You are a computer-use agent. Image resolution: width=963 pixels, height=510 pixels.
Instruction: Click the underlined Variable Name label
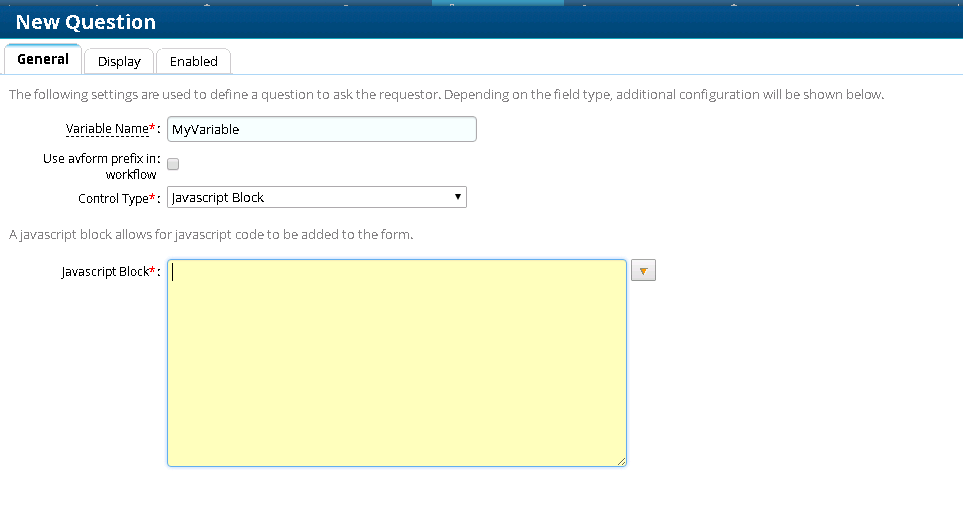(x=106, y=129)
